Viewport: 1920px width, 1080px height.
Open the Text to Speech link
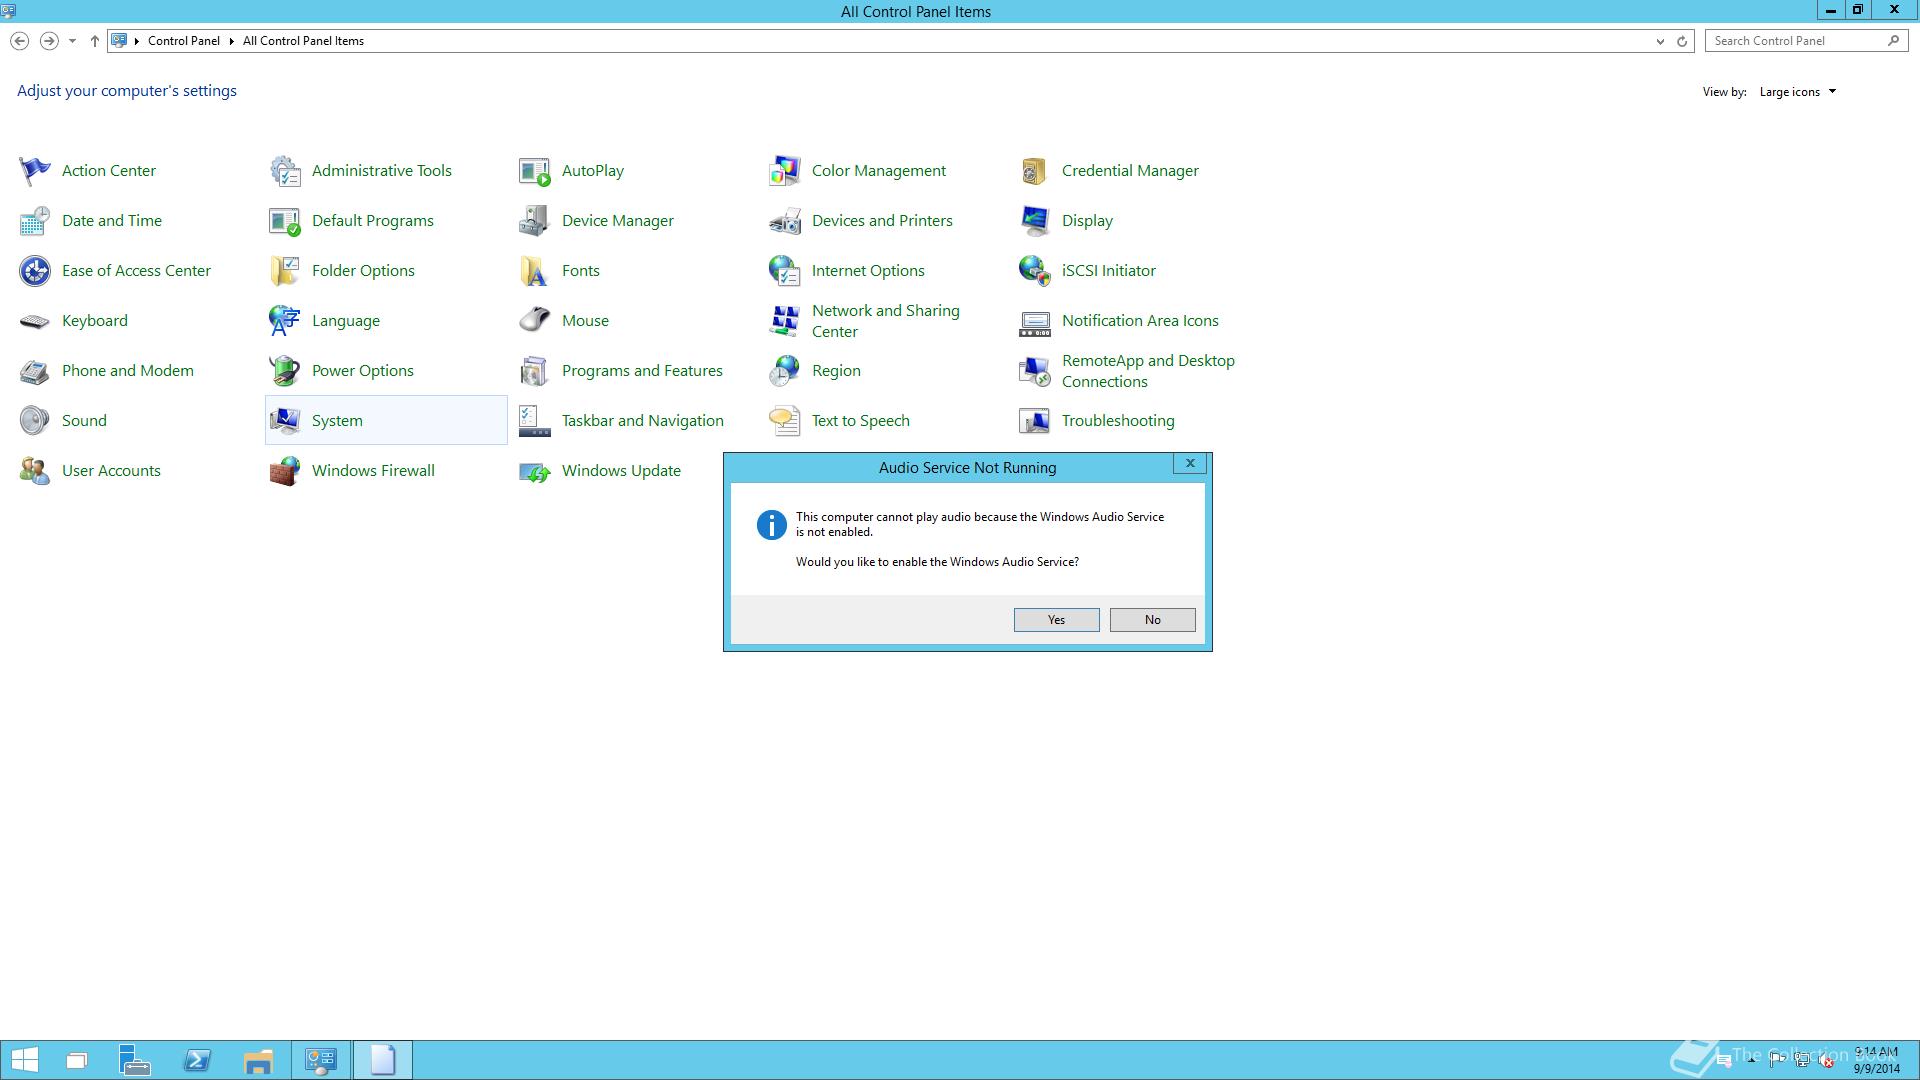[860, 421]
